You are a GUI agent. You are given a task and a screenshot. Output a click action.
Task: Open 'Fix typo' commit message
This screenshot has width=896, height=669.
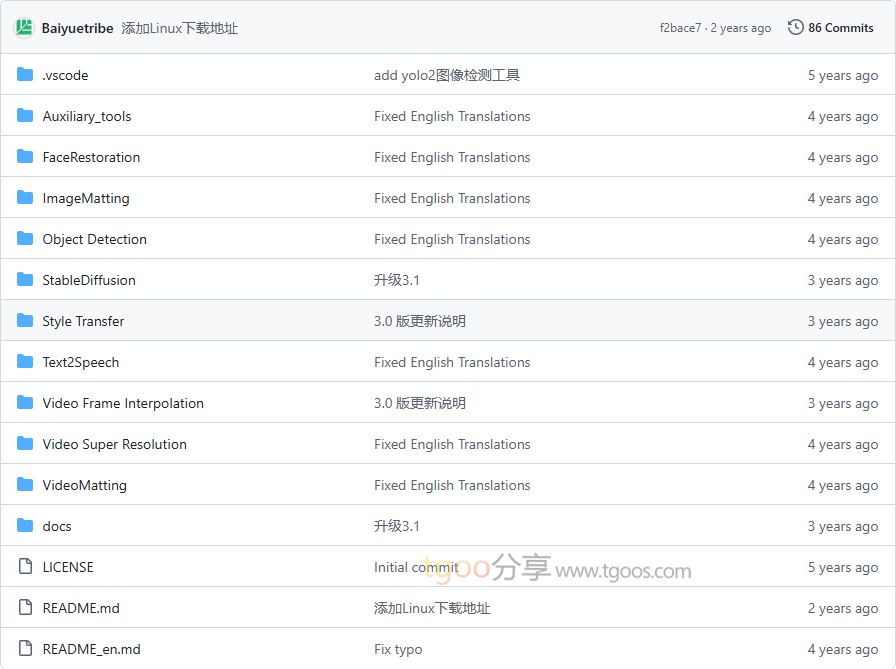click(x=398, y=649)
